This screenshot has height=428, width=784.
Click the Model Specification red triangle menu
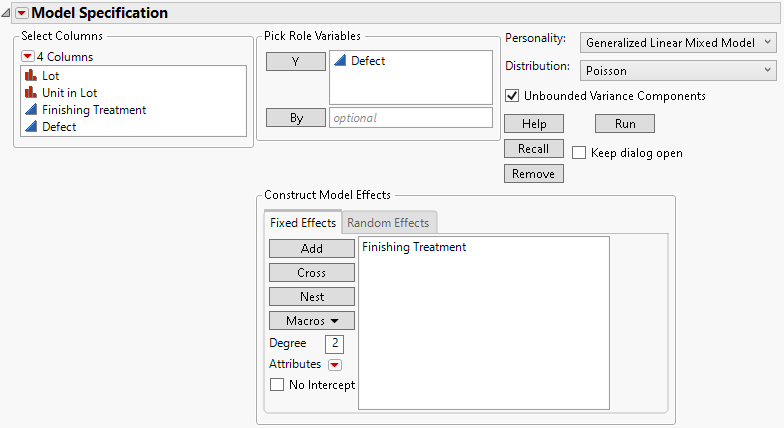pos(21,13)
